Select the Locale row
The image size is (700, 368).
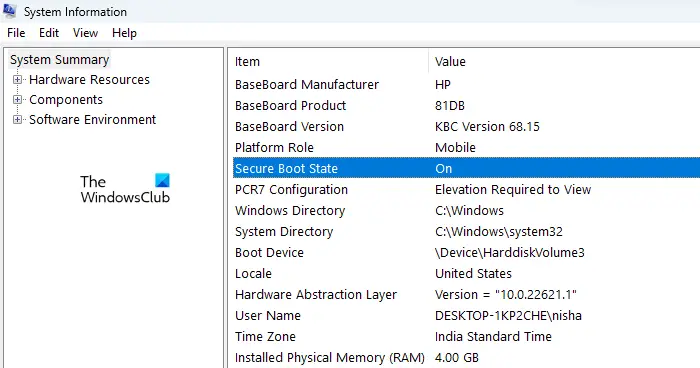467,274
